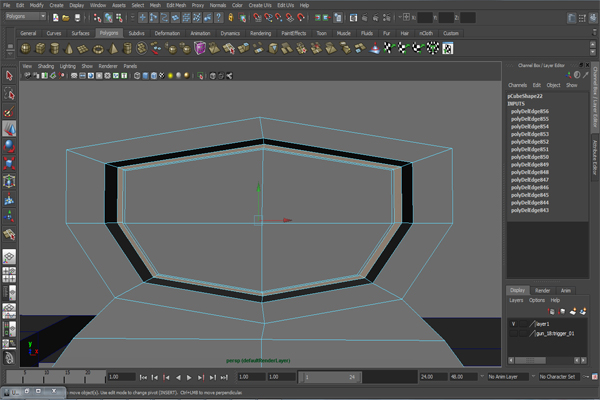Open the No Anim Layer dropdown
The image size is (600, 400).
point(508,377)
